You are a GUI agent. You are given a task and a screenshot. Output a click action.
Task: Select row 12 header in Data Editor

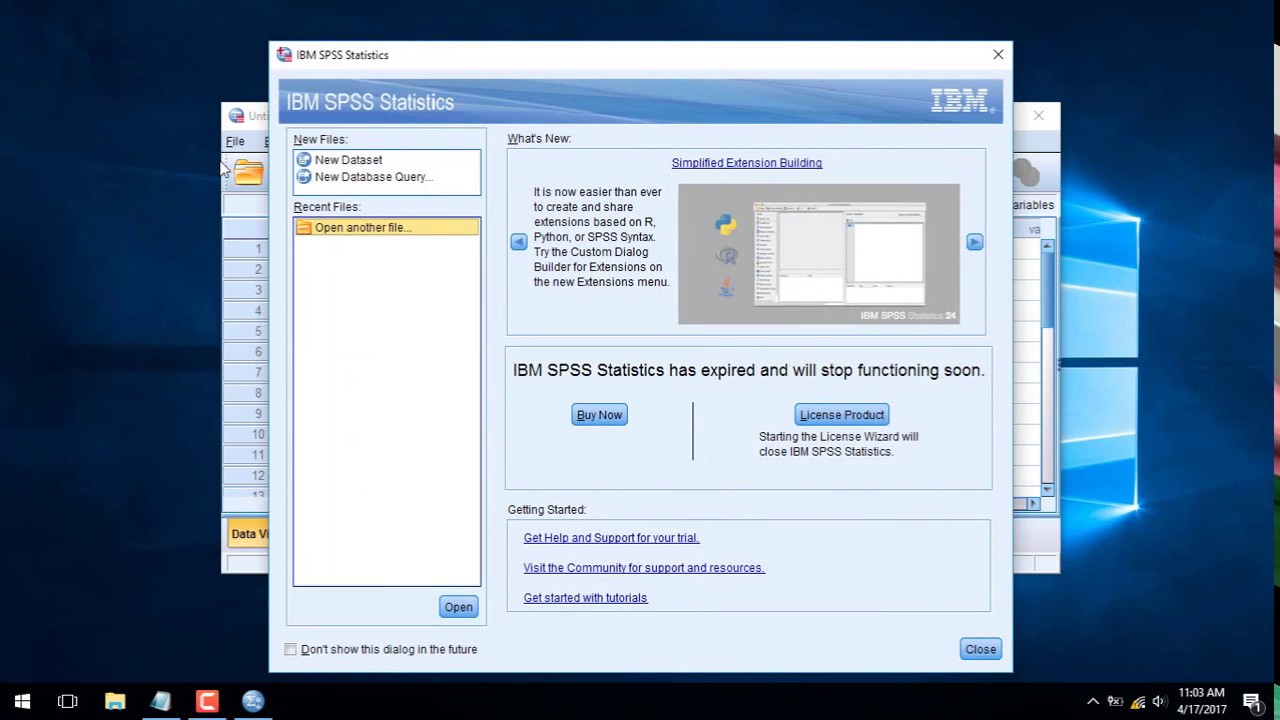point(245,476)
